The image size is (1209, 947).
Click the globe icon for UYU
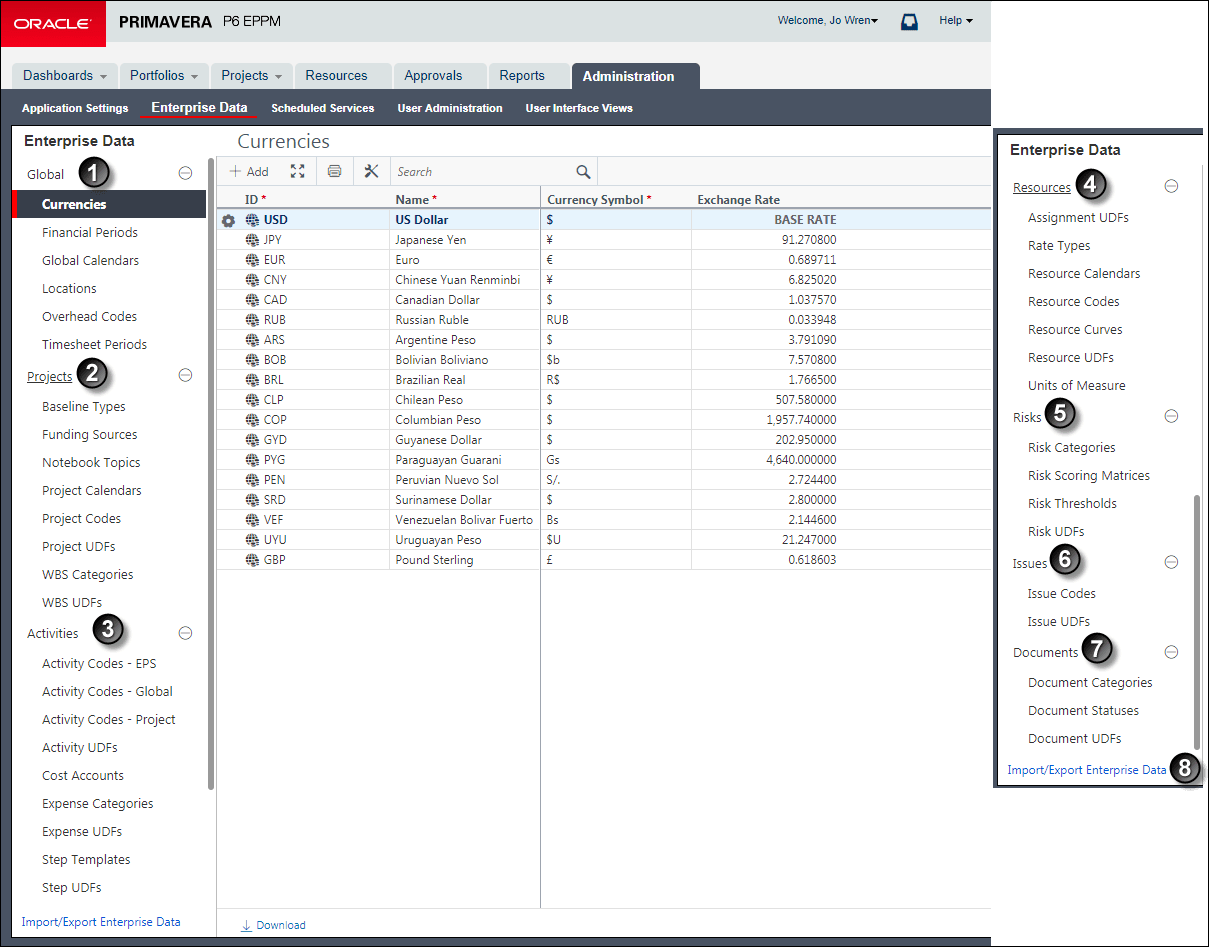[252, 540]
